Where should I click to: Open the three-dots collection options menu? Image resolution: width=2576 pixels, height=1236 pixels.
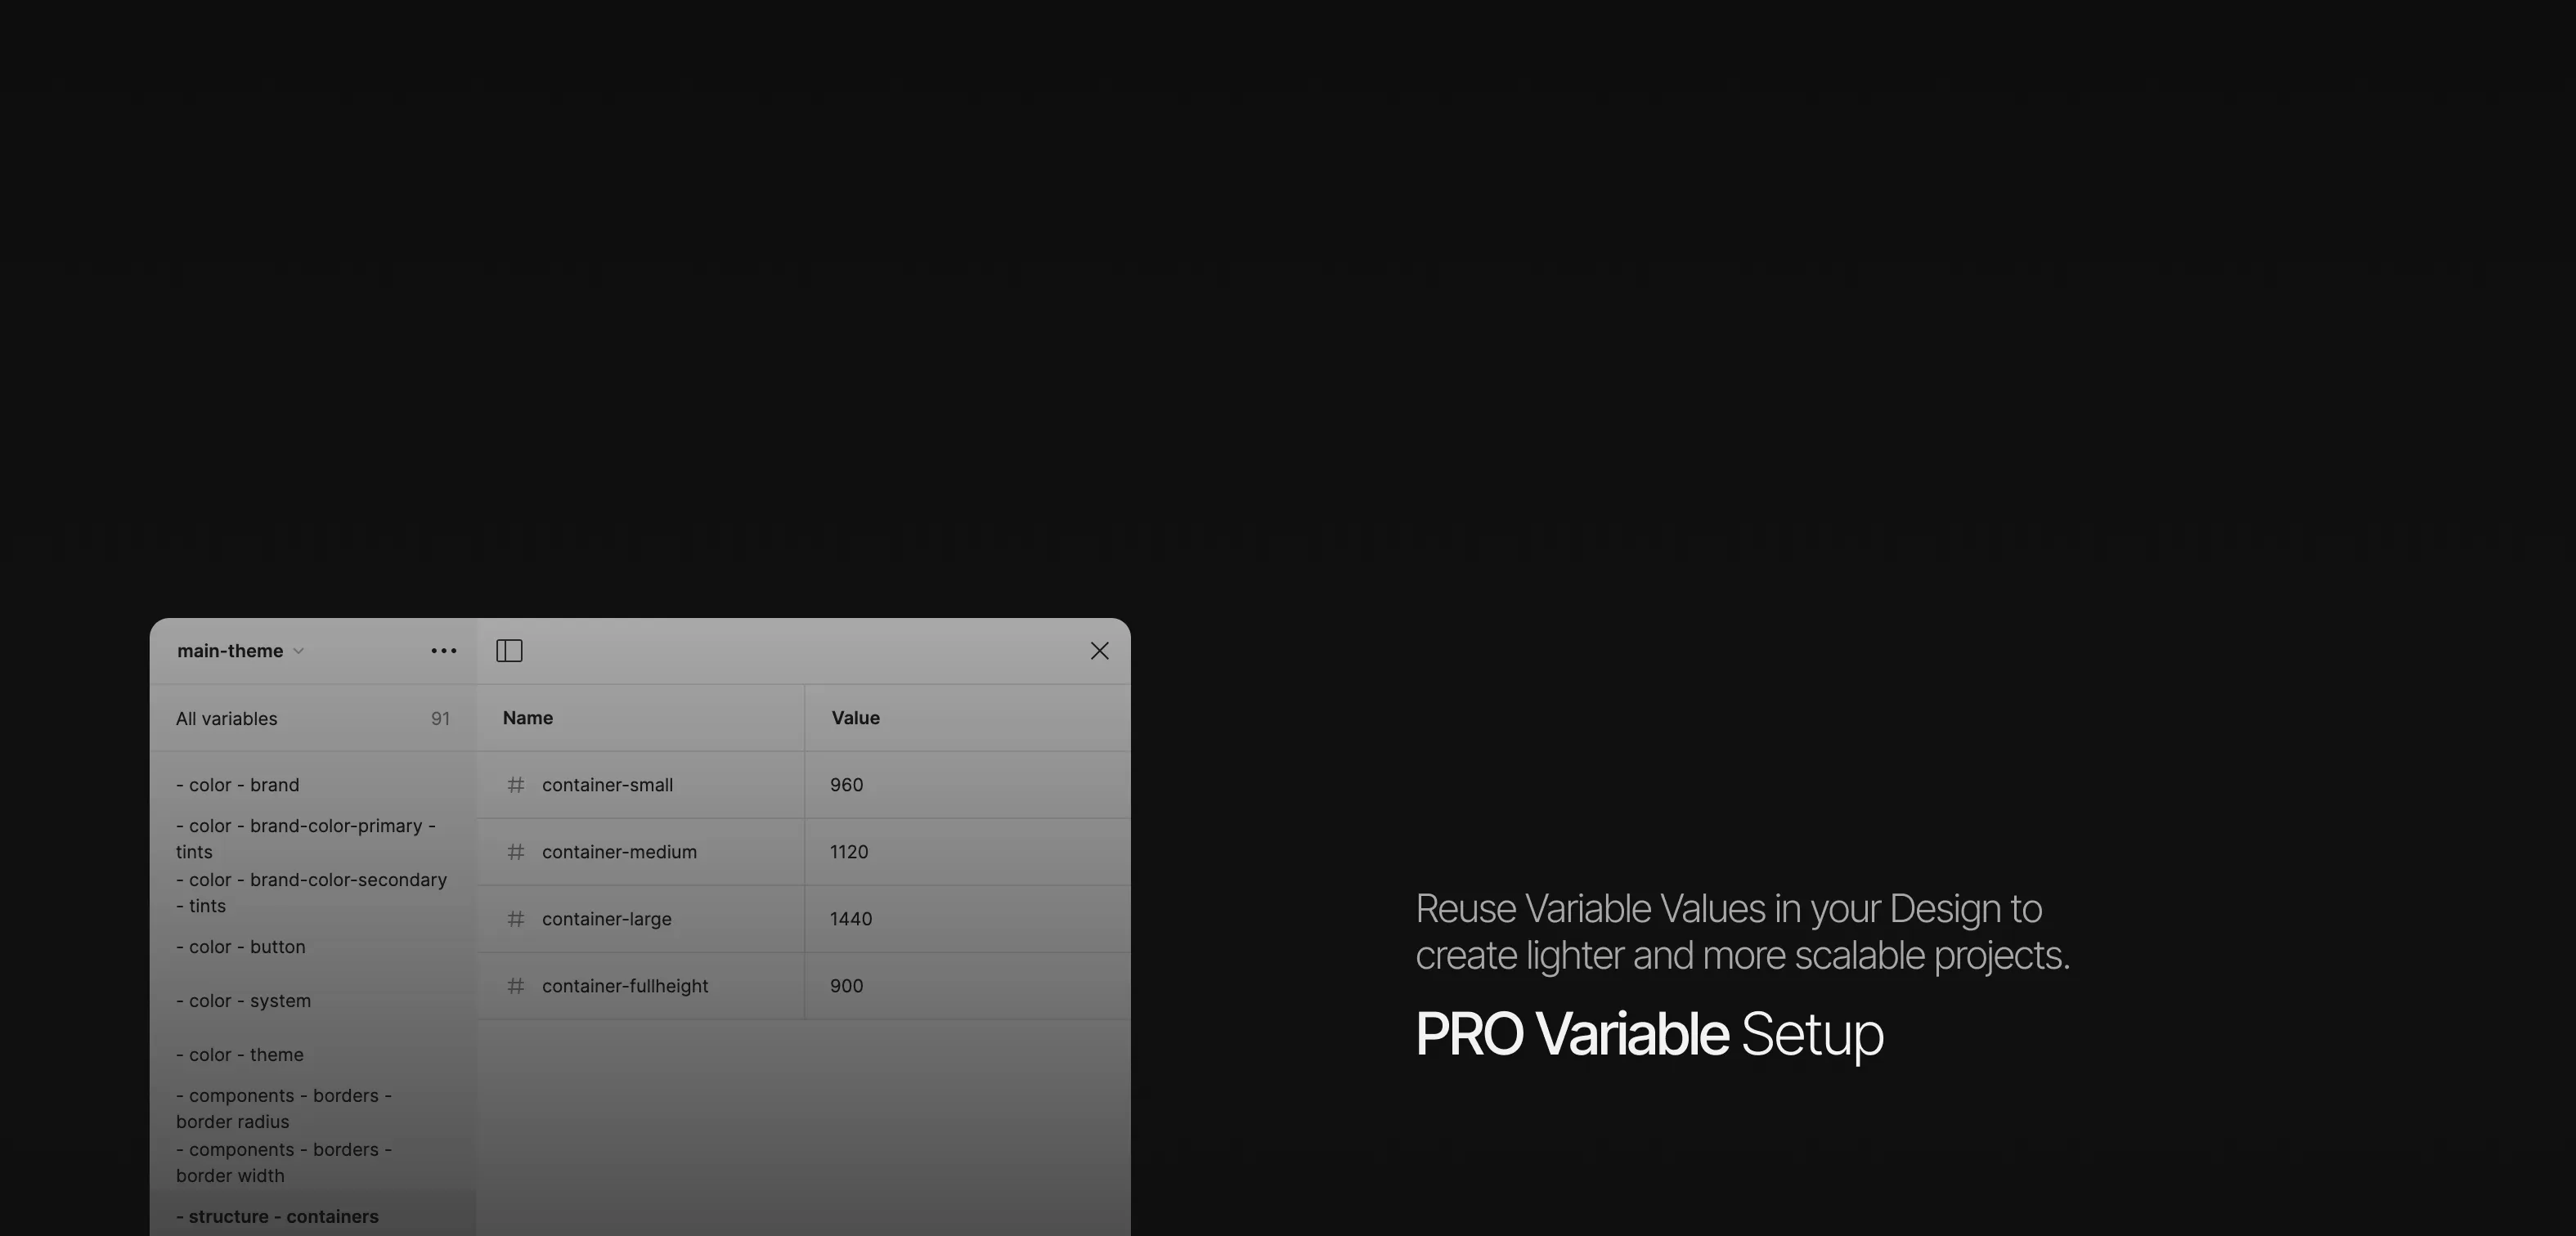pos(444,651)
